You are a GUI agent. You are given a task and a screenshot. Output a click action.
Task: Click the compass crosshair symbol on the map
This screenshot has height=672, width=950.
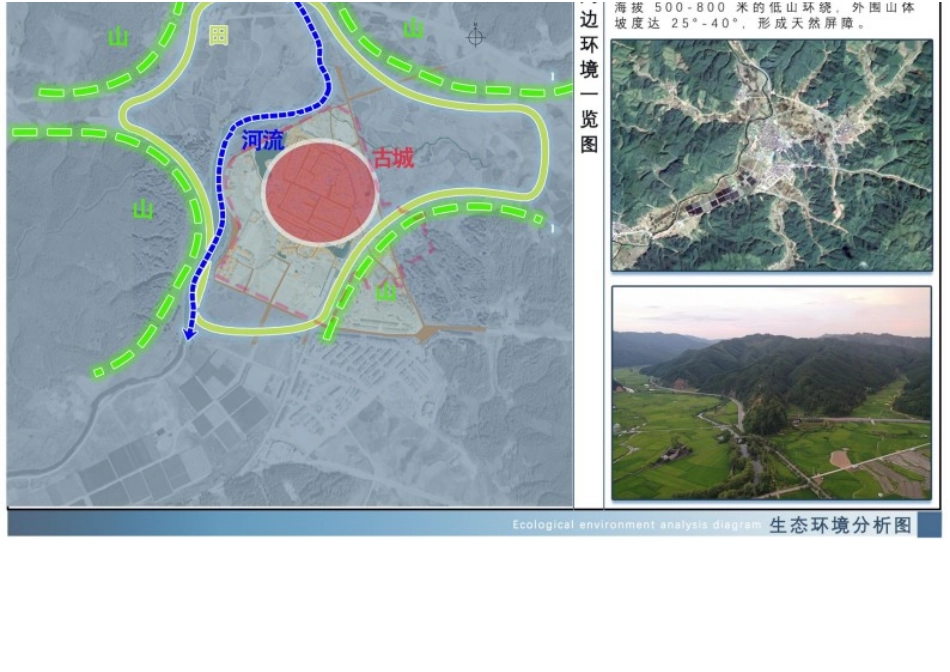pyautogui.click(x=476, y=37)
